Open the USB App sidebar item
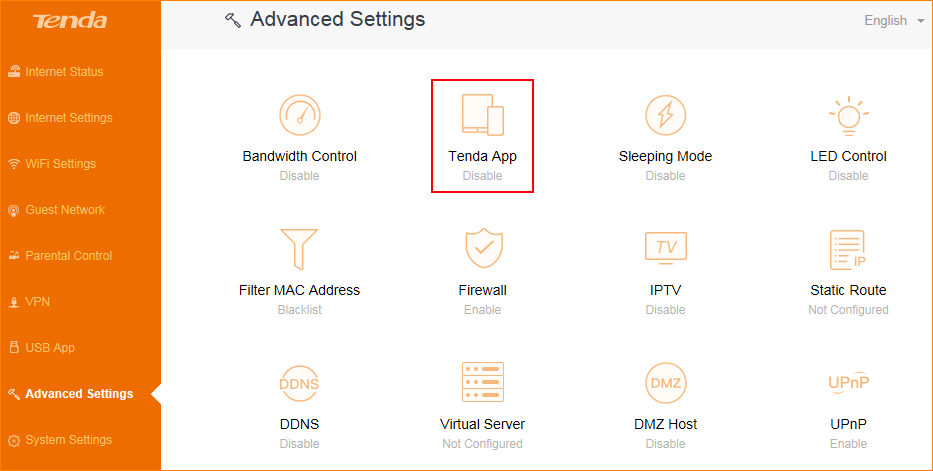The height and width of the screenshot is (471, 933). pyautogui.click(x=49, y=348)
